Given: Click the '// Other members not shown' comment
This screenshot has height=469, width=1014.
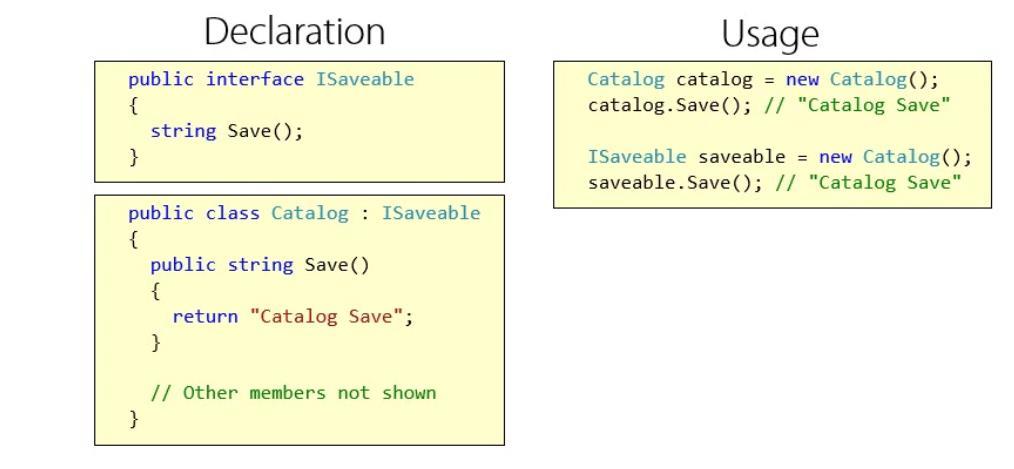Looking at the screenshot, I should (x=294, y=393).
